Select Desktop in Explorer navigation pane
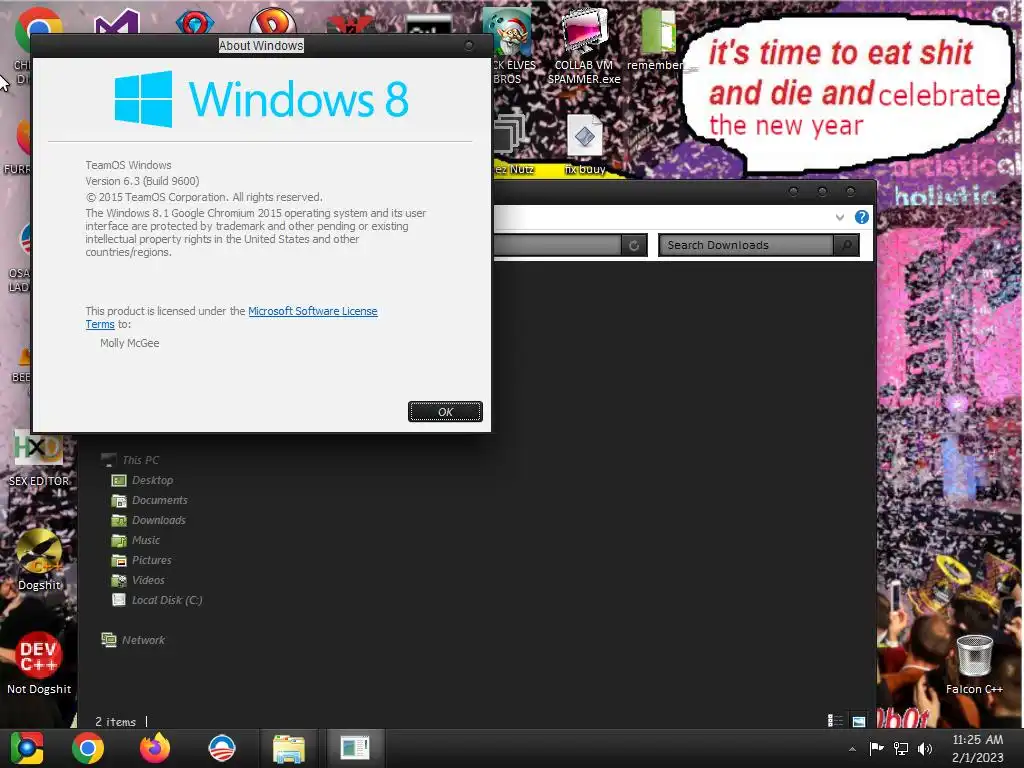 (x=142, y=481)
